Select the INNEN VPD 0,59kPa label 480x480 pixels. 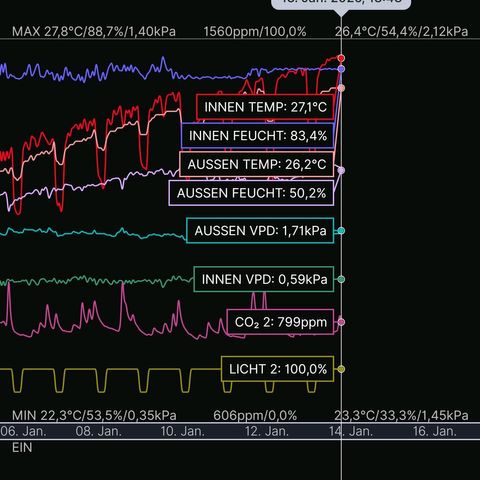point(264,279)
